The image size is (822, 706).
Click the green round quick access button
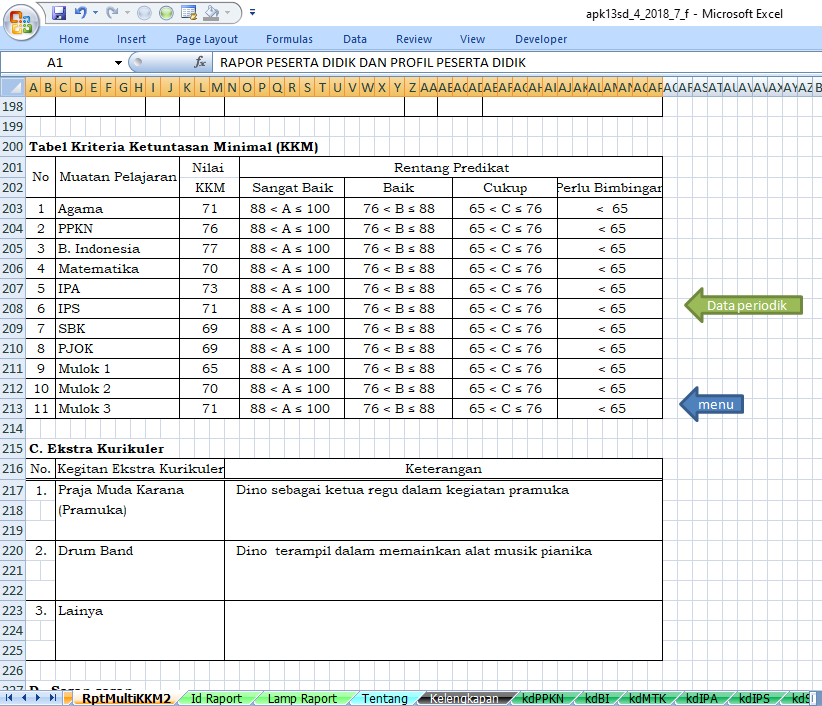(x=166, y=13)
